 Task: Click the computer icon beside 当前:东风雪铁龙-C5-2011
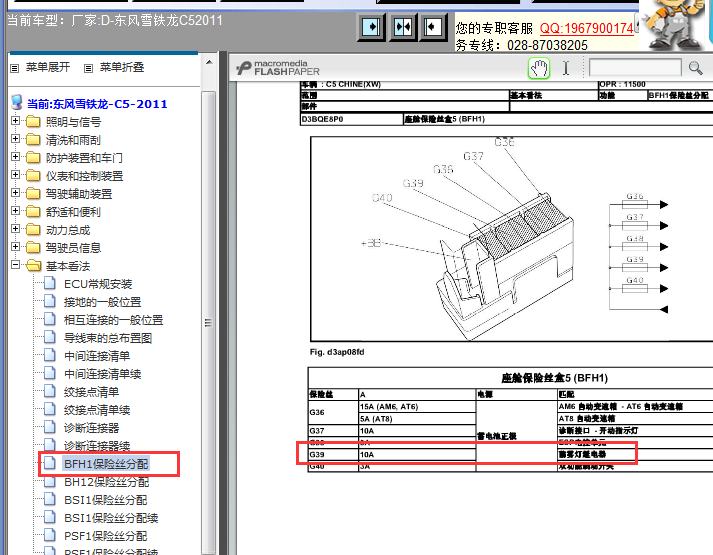(x=17, y=103)
